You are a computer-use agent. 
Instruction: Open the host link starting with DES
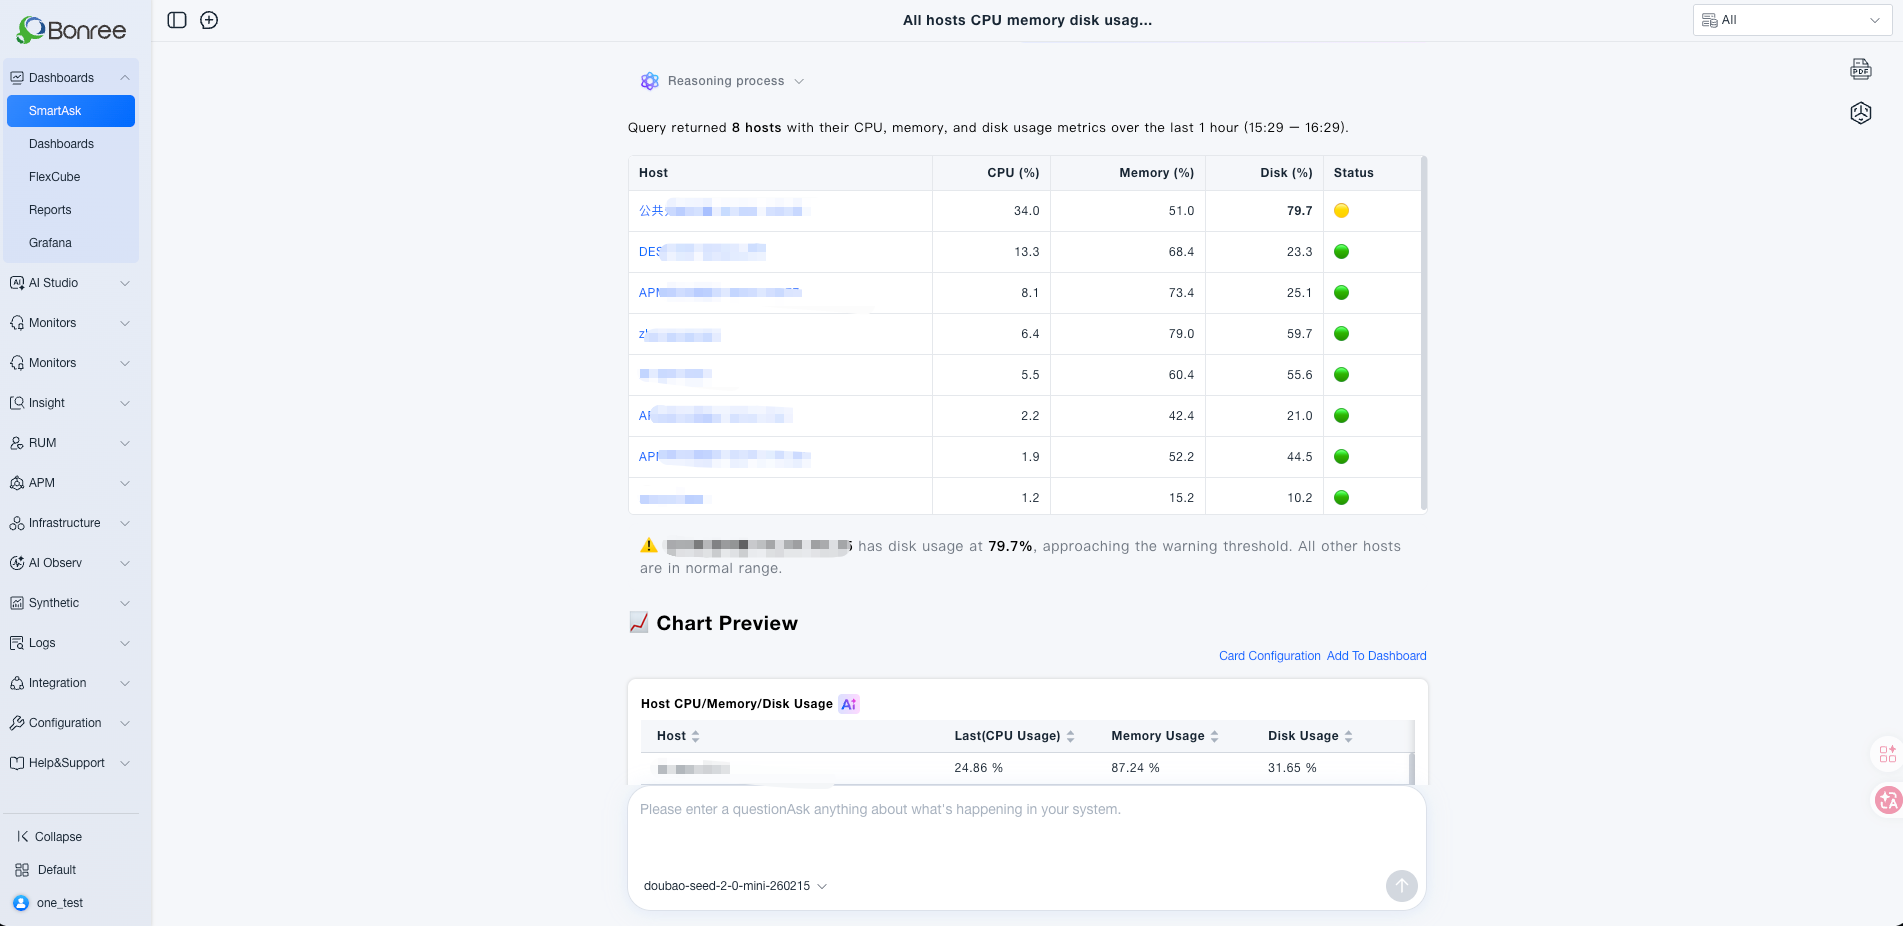coord(702,252)
